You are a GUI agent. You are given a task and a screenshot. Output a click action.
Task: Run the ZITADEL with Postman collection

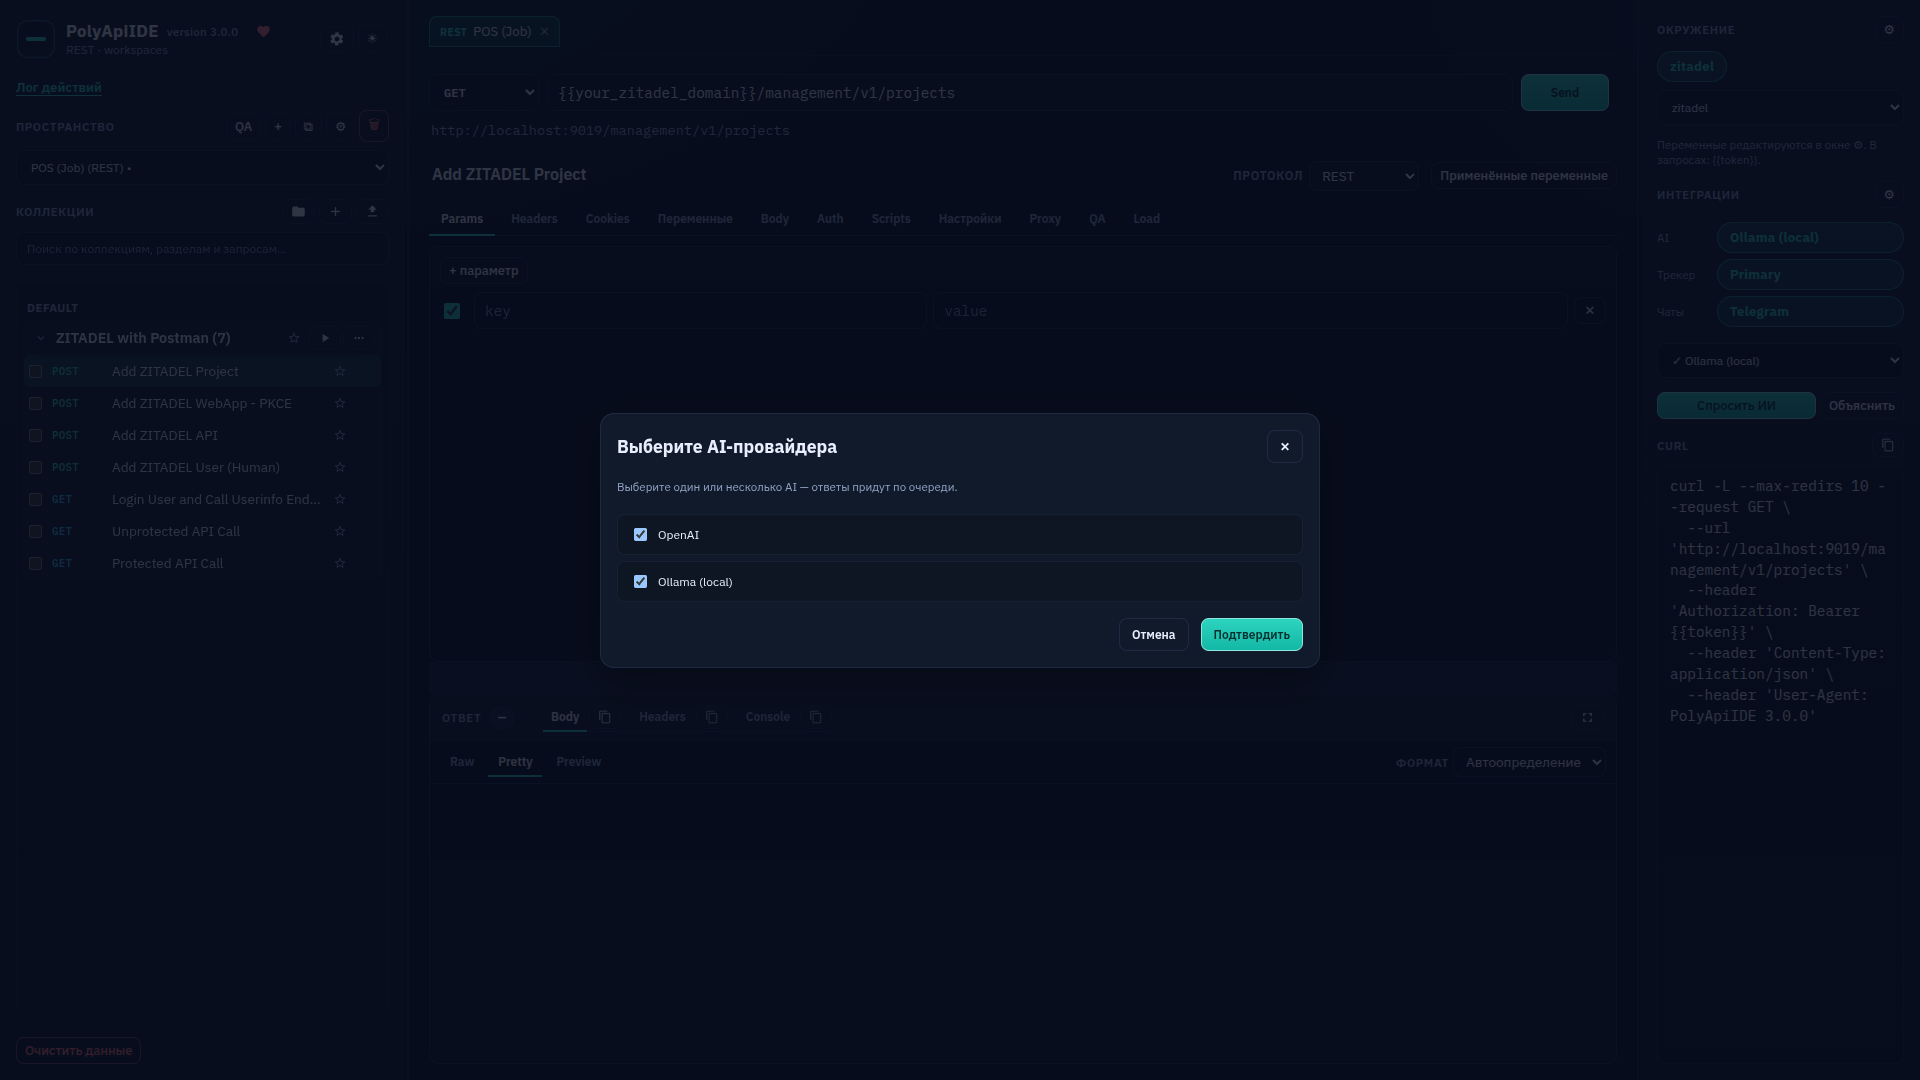325,338
